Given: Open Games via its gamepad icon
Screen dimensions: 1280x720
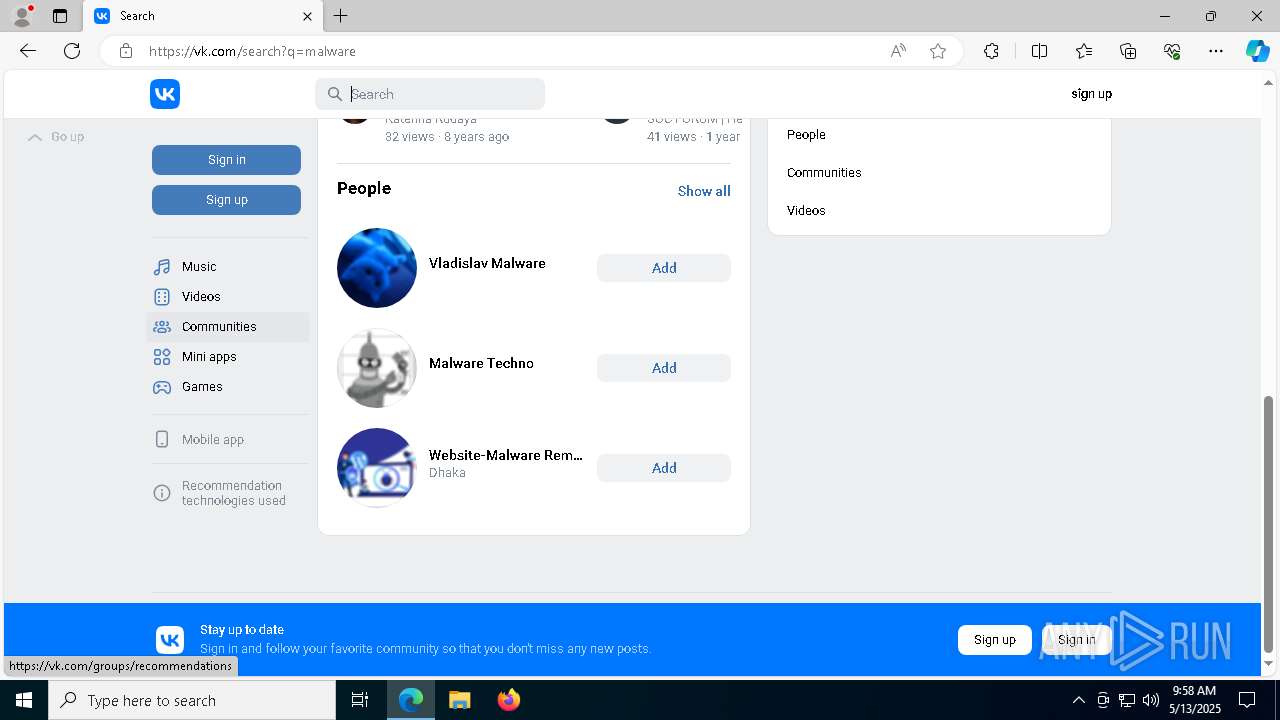Looking at the screenshot, I should tap(162, 387).
